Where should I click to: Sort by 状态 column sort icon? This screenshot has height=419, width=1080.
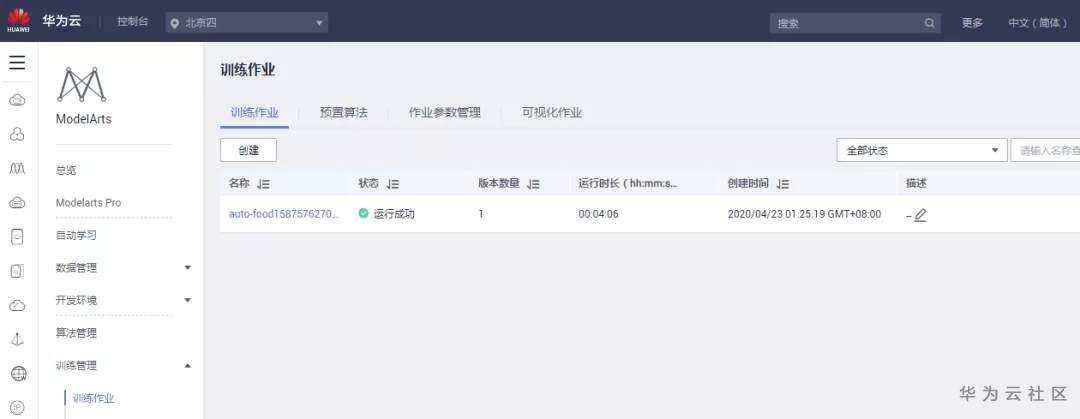pyautogui.click(x=393, y=184)
